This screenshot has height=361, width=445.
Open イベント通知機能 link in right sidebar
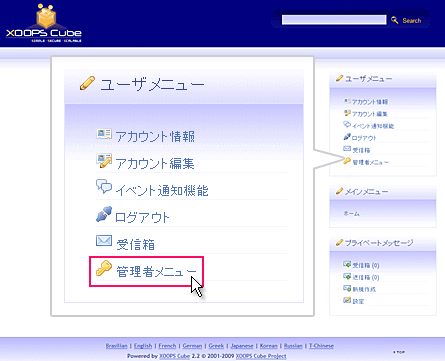tap(373, 126)
